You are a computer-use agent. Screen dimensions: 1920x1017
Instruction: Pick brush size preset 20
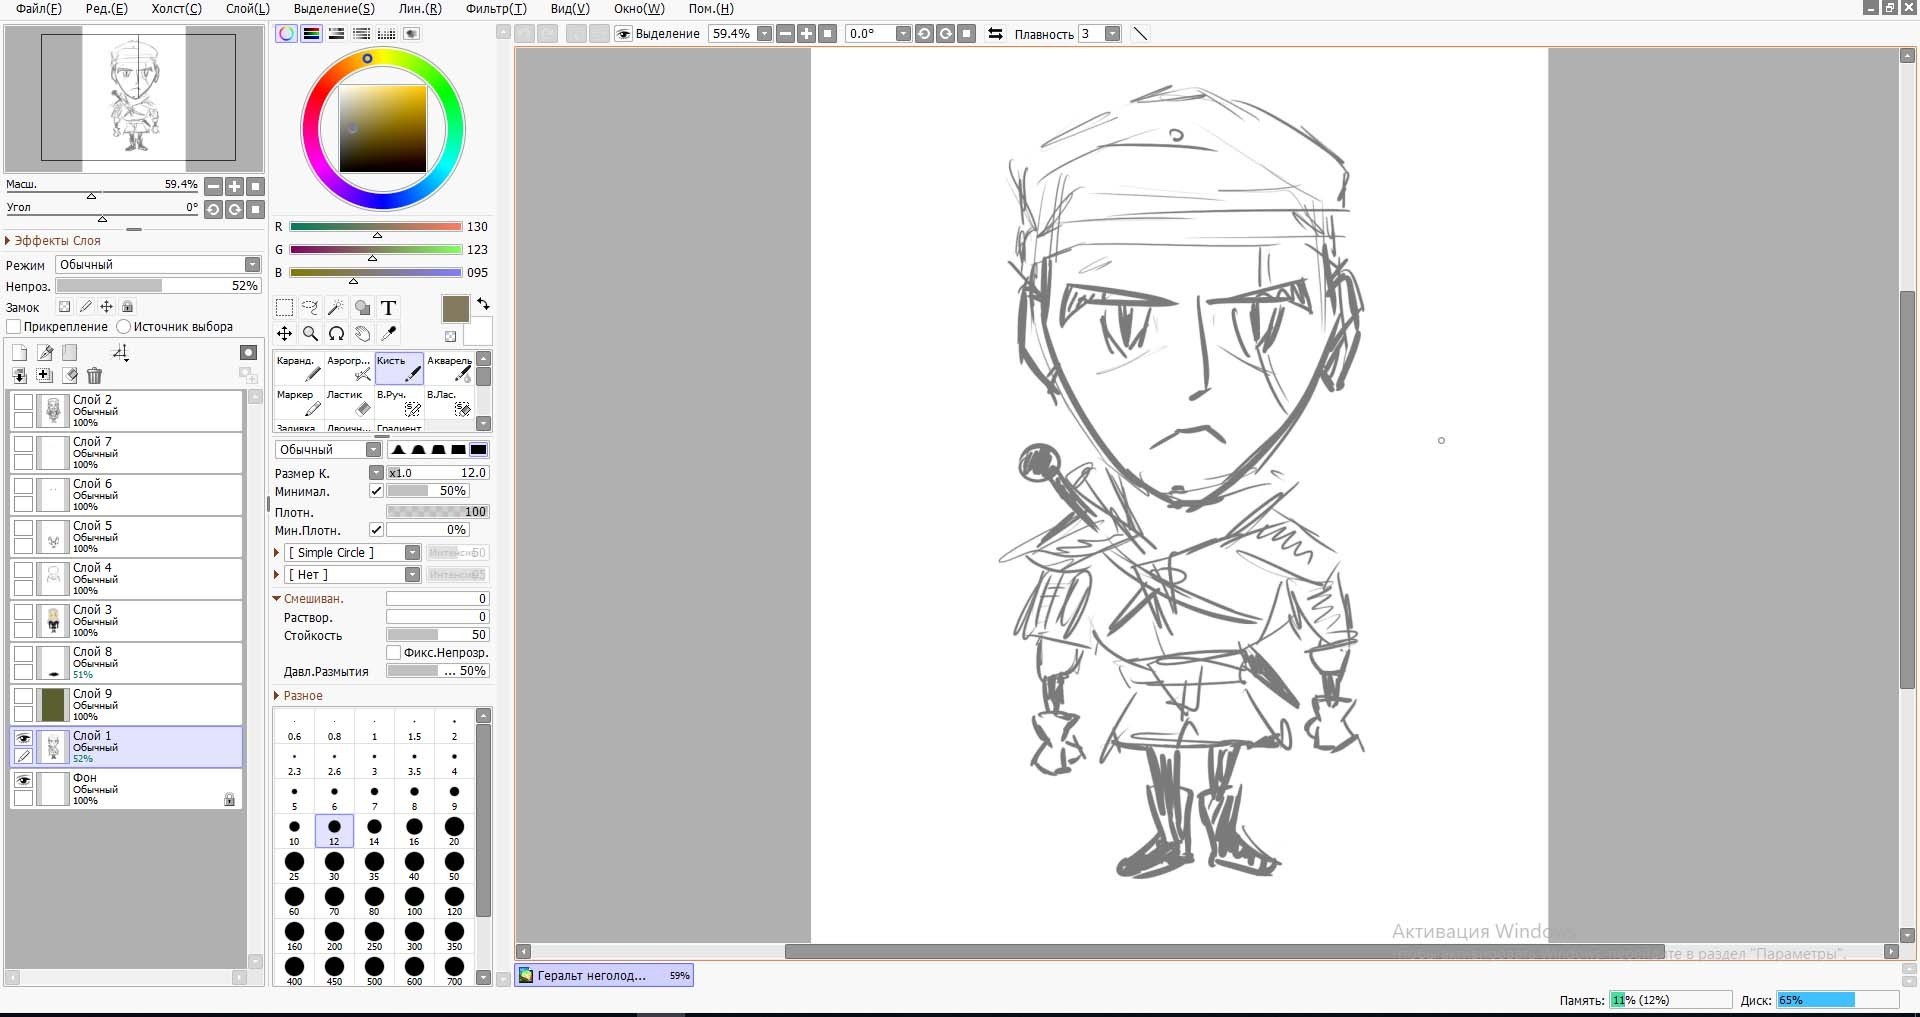pyautogui.click(x=454, y=831)
